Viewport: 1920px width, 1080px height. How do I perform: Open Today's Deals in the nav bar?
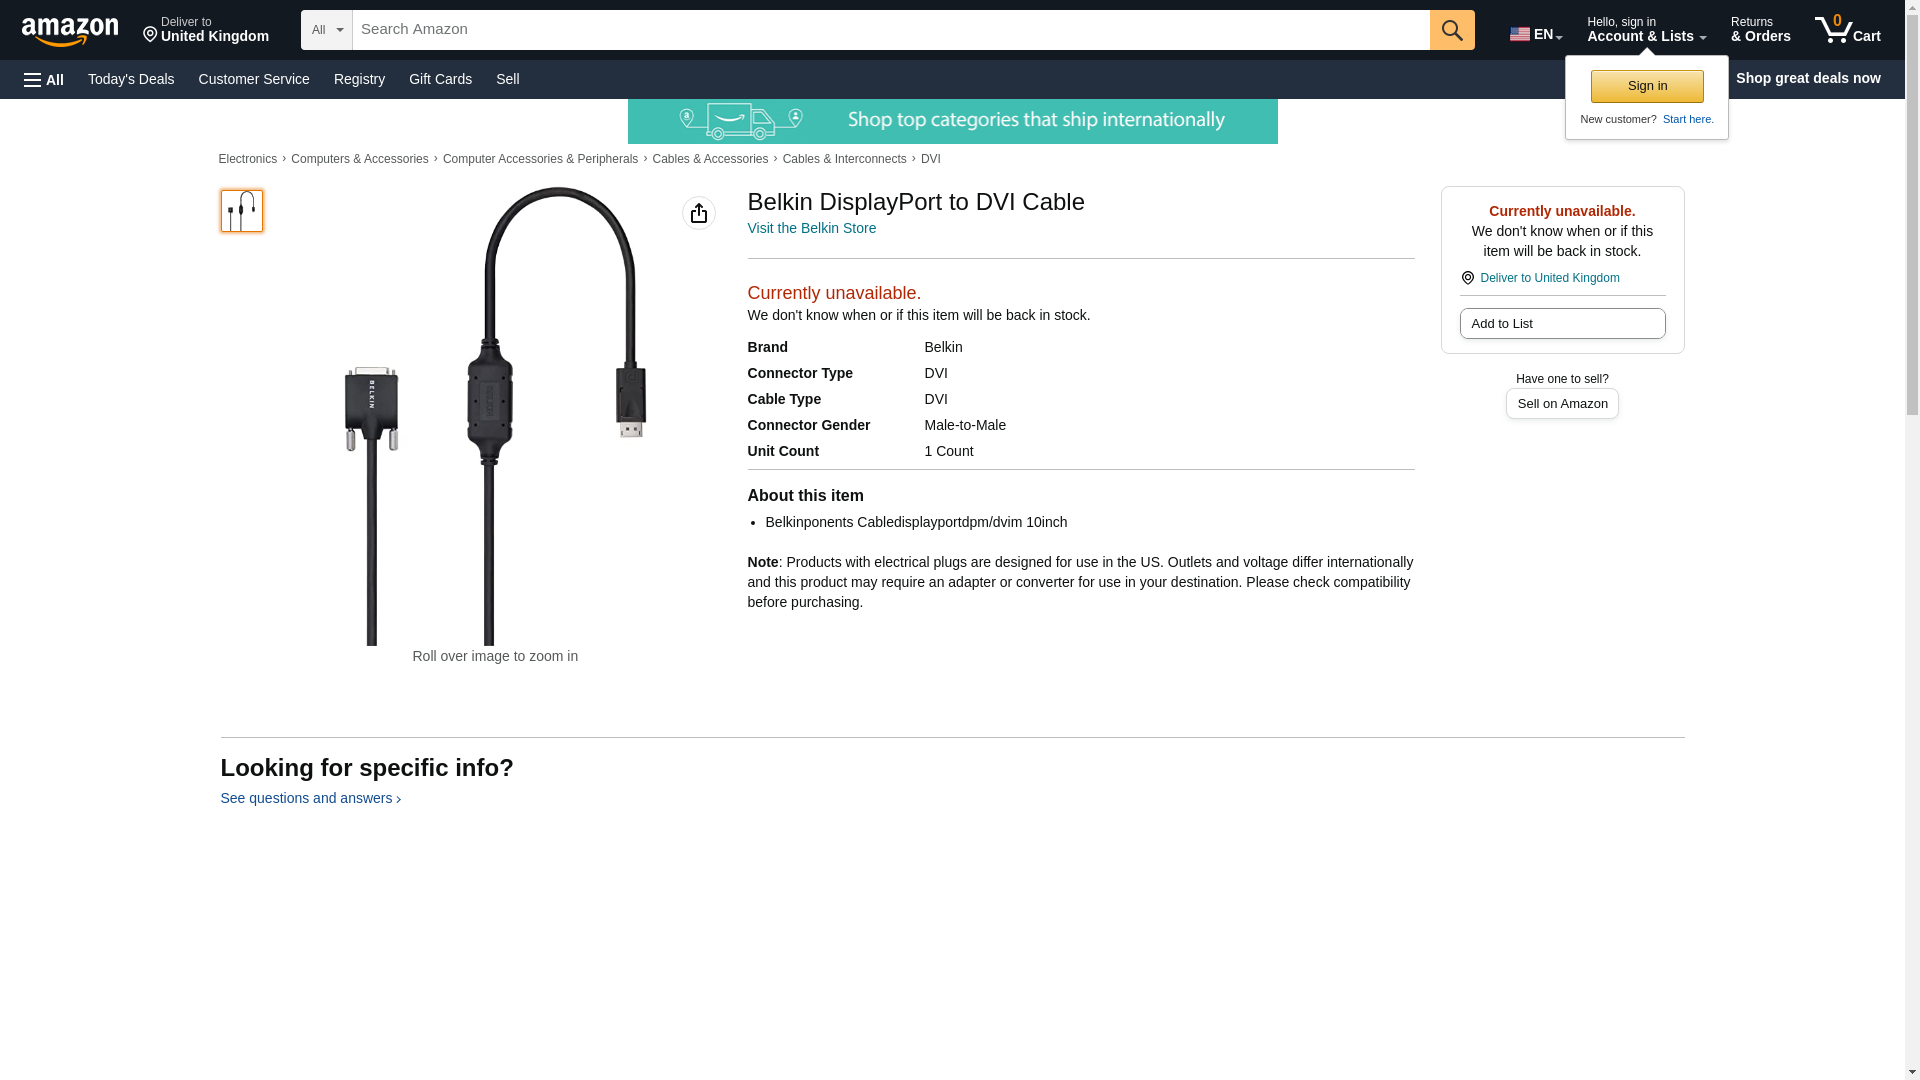point(131,79)
